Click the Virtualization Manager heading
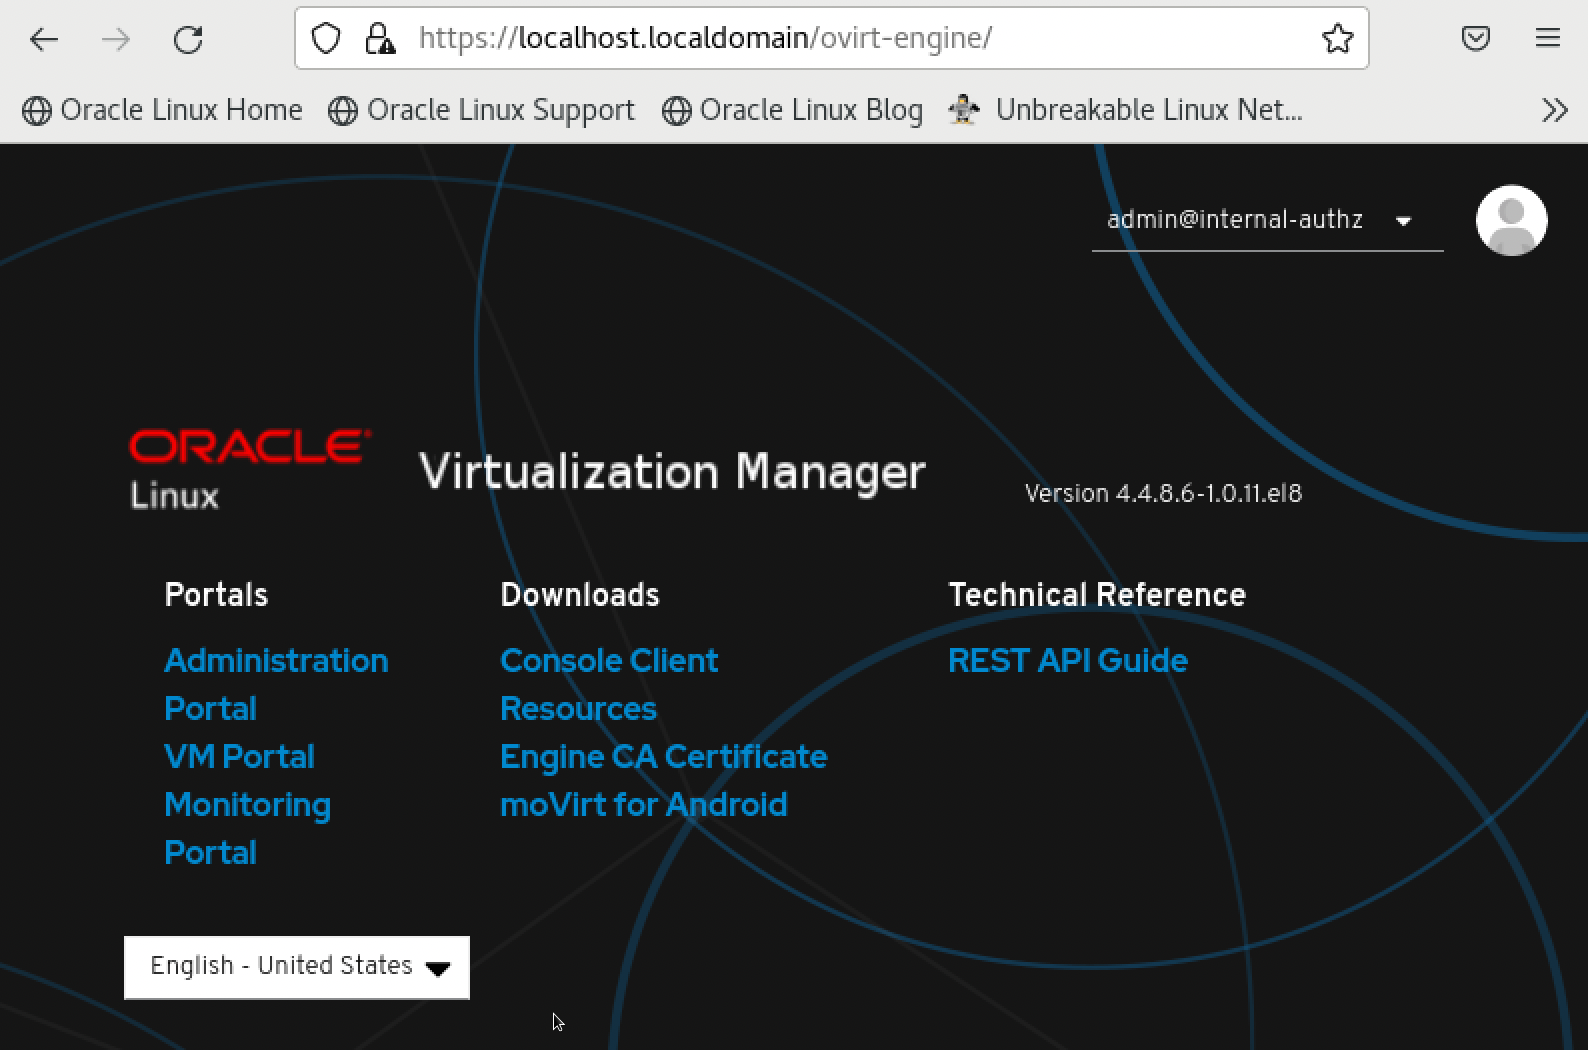This screenshot has width=1588, height=1050. pyautogui.click(x=672, y=472)
